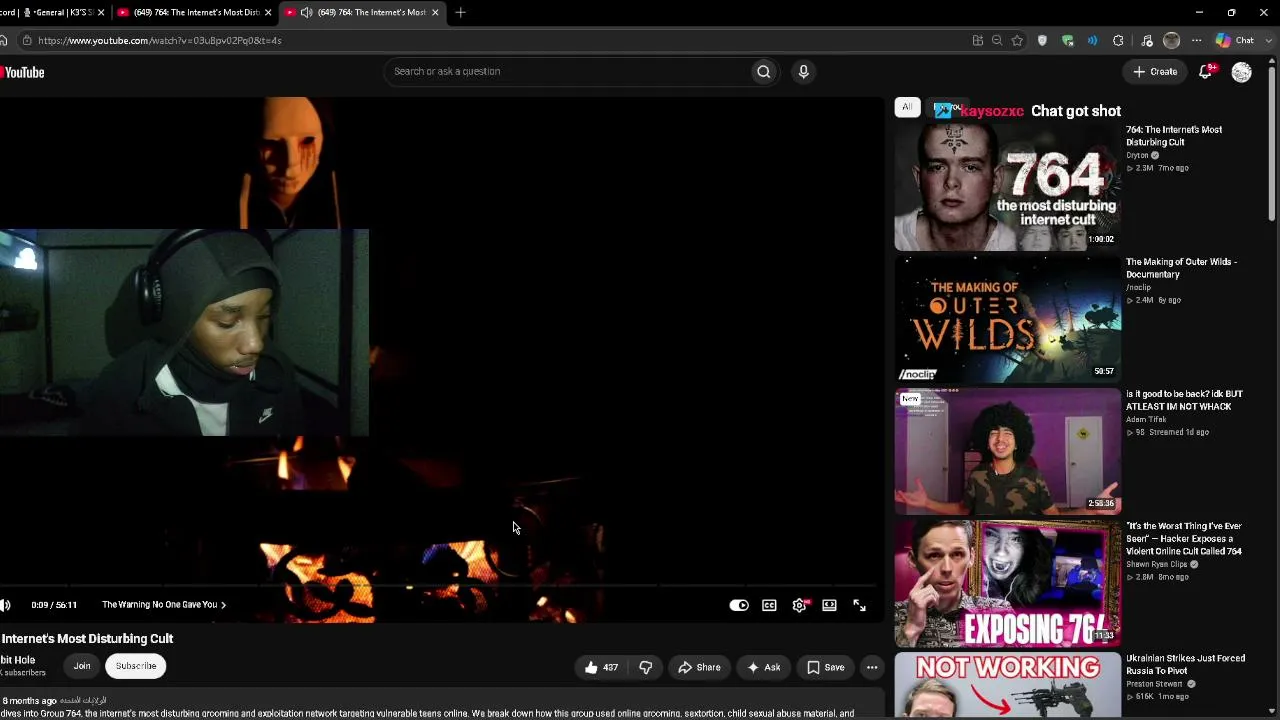The image size is (1280, 720).
Task: Visit the Preston Stewart channel
Action: pos(1153,684)
